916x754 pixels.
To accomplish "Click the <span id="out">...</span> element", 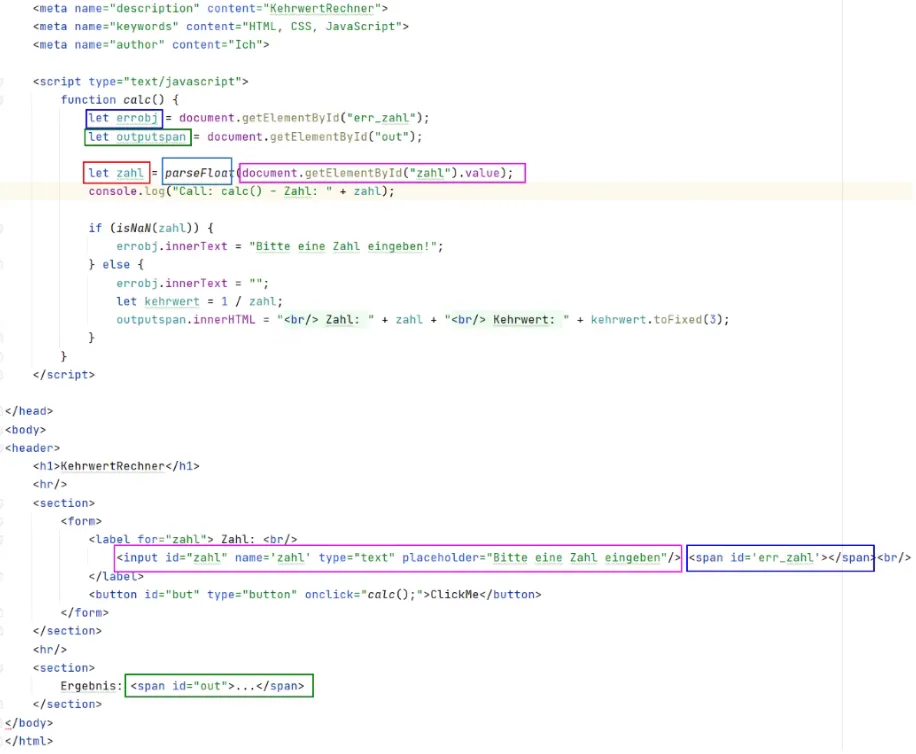I will pos(219,686).
